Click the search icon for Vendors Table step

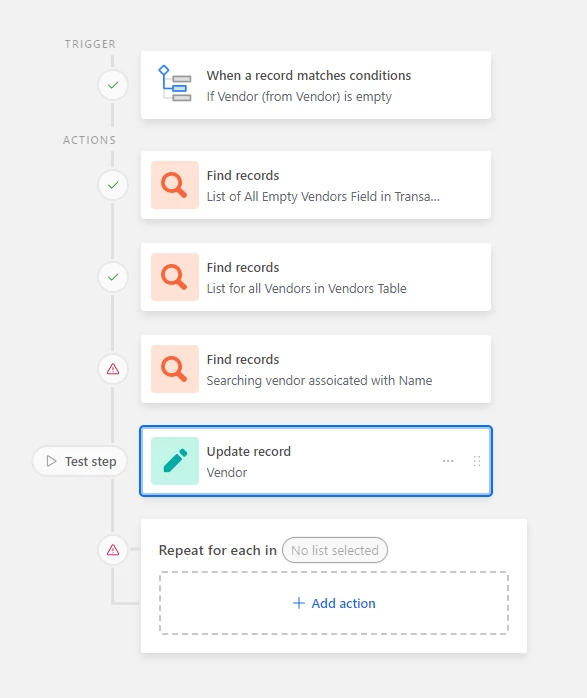pos(175,277)
